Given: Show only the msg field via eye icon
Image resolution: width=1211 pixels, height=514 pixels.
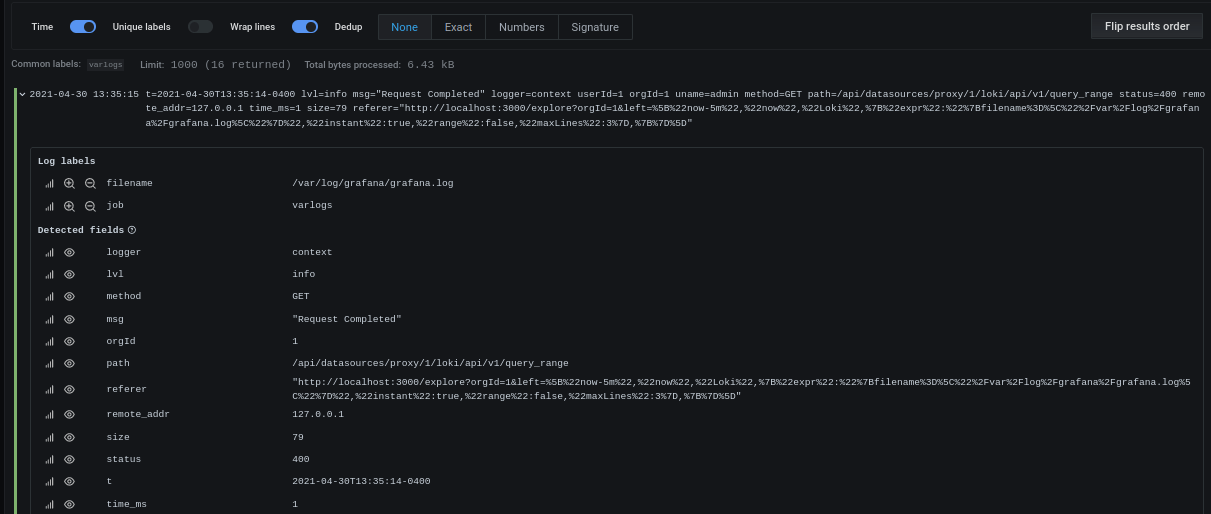Looking at the screenshot, I should point(70,320).
